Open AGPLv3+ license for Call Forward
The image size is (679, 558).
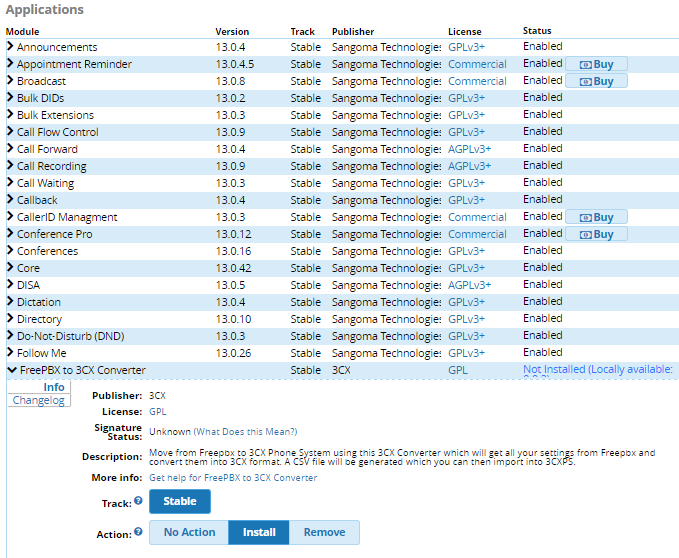tap(469, 149)
